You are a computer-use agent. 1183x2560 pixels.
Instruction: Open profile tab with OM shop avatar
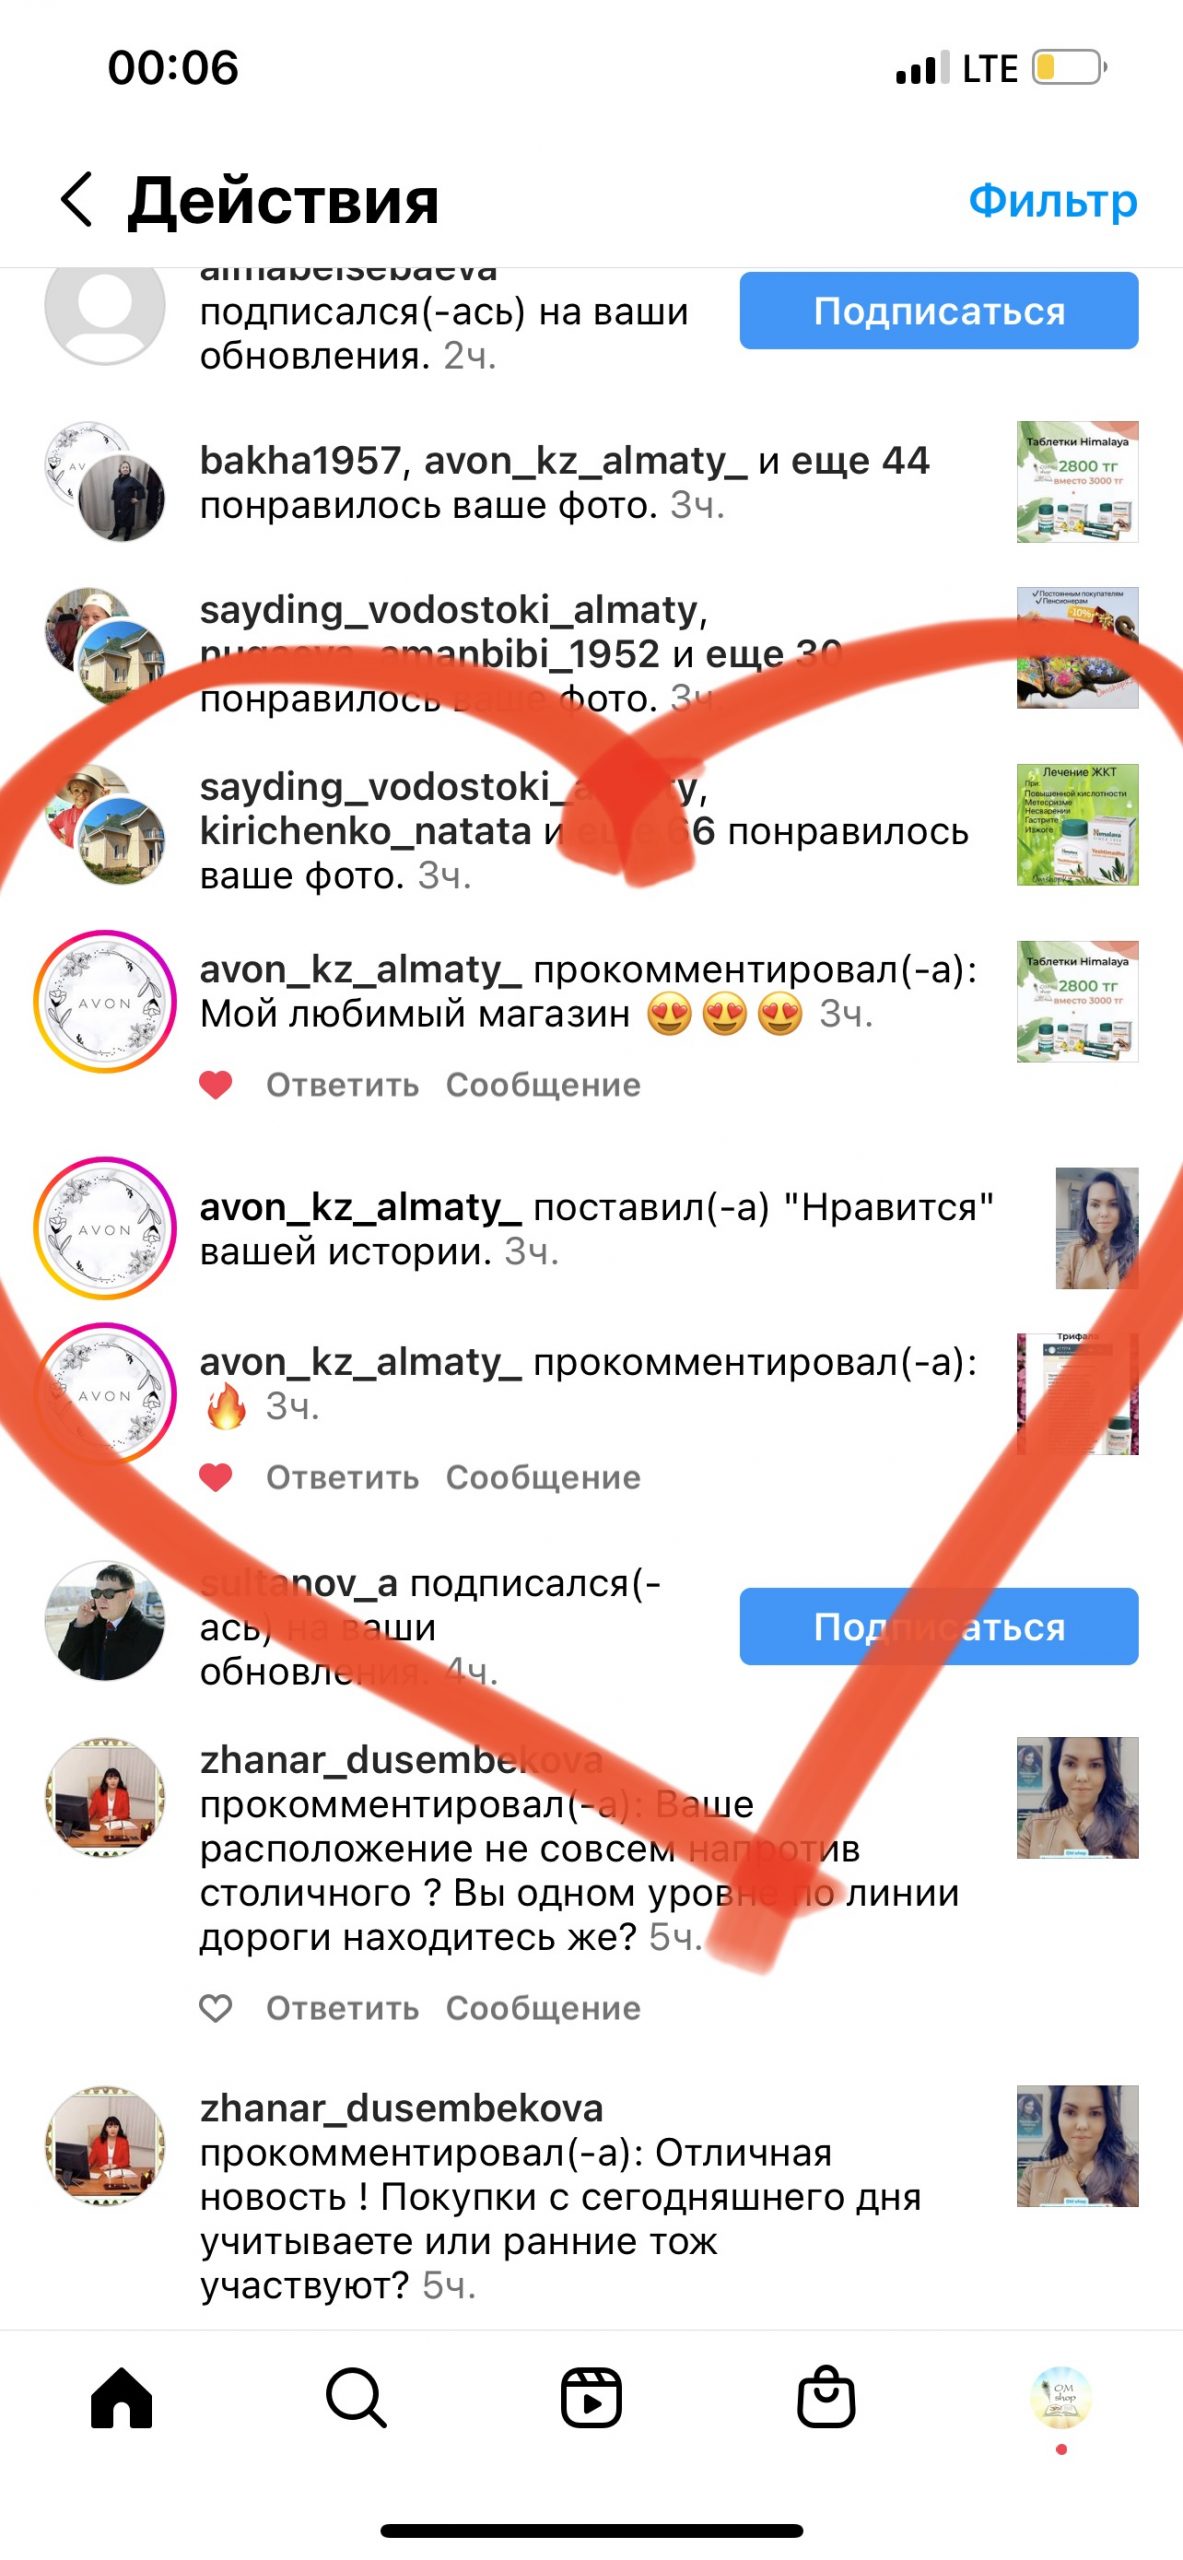[1061, 2397]
